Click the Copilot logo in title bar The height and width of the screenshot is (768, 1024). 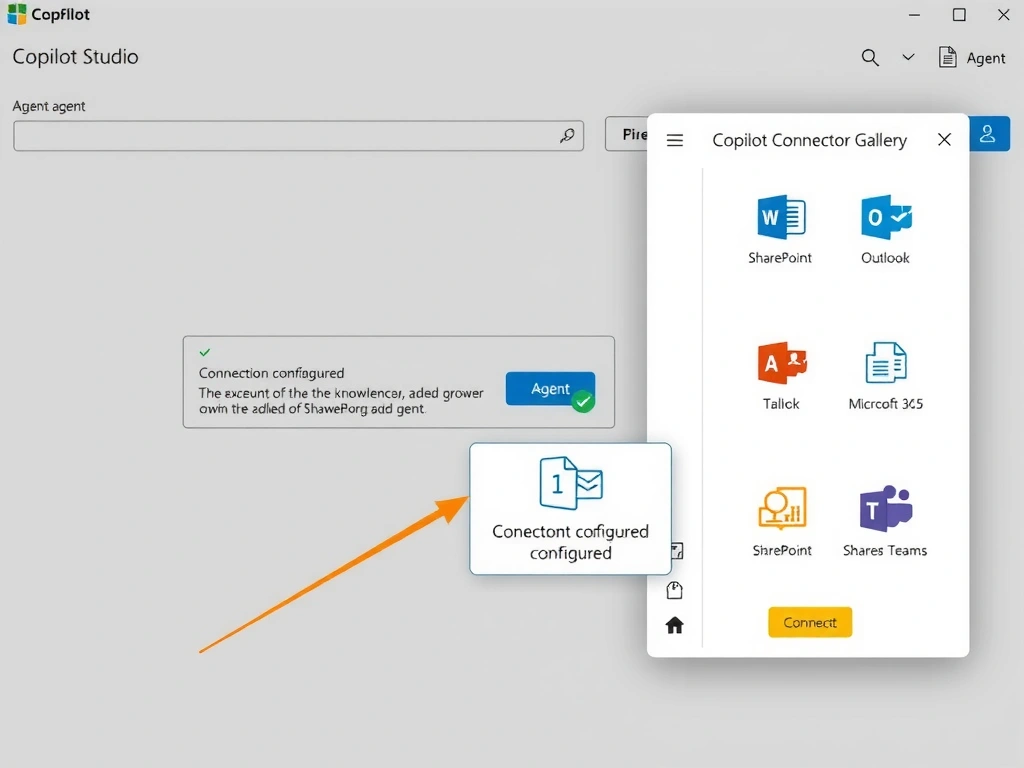pos(16,14)
